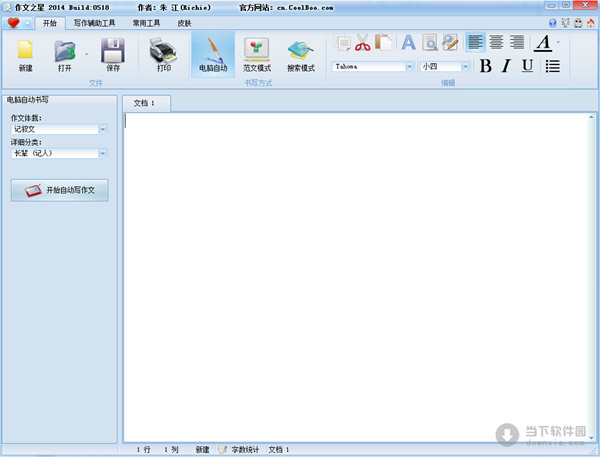The image size is (600, 457).
Task: Click the paste clipboard icon
Action: point(383,42)
